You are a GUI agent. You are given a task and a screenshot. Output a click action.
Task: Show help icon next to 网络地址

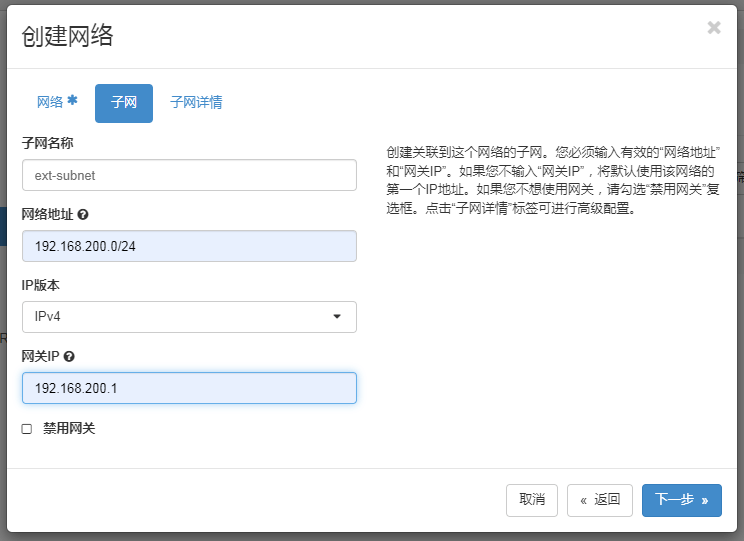click(x=83, y=215)
